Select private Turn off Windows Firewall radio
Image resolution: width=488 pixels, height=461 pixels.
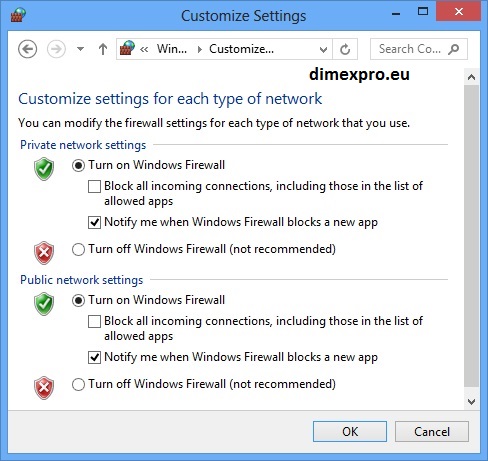point(78,249)
